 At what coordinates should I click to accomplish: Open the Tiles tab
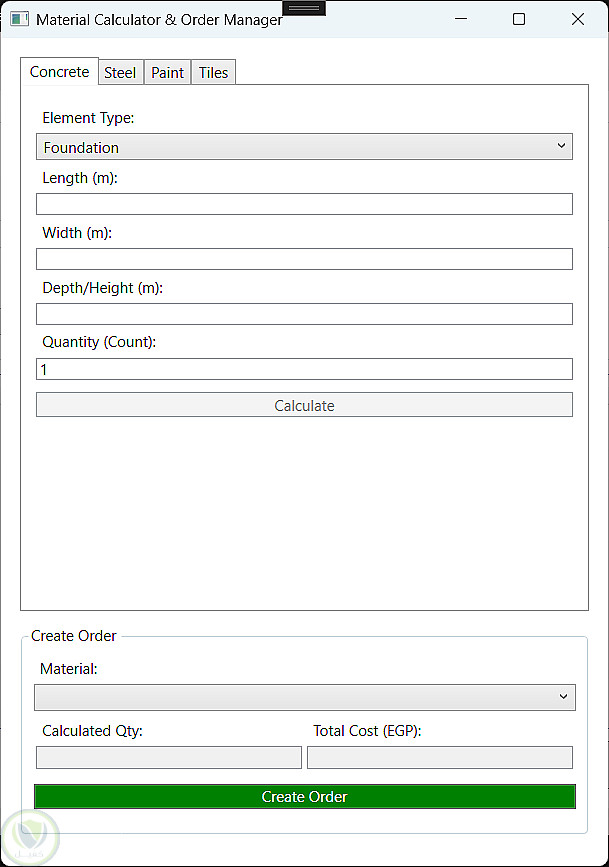coord(214,72)
